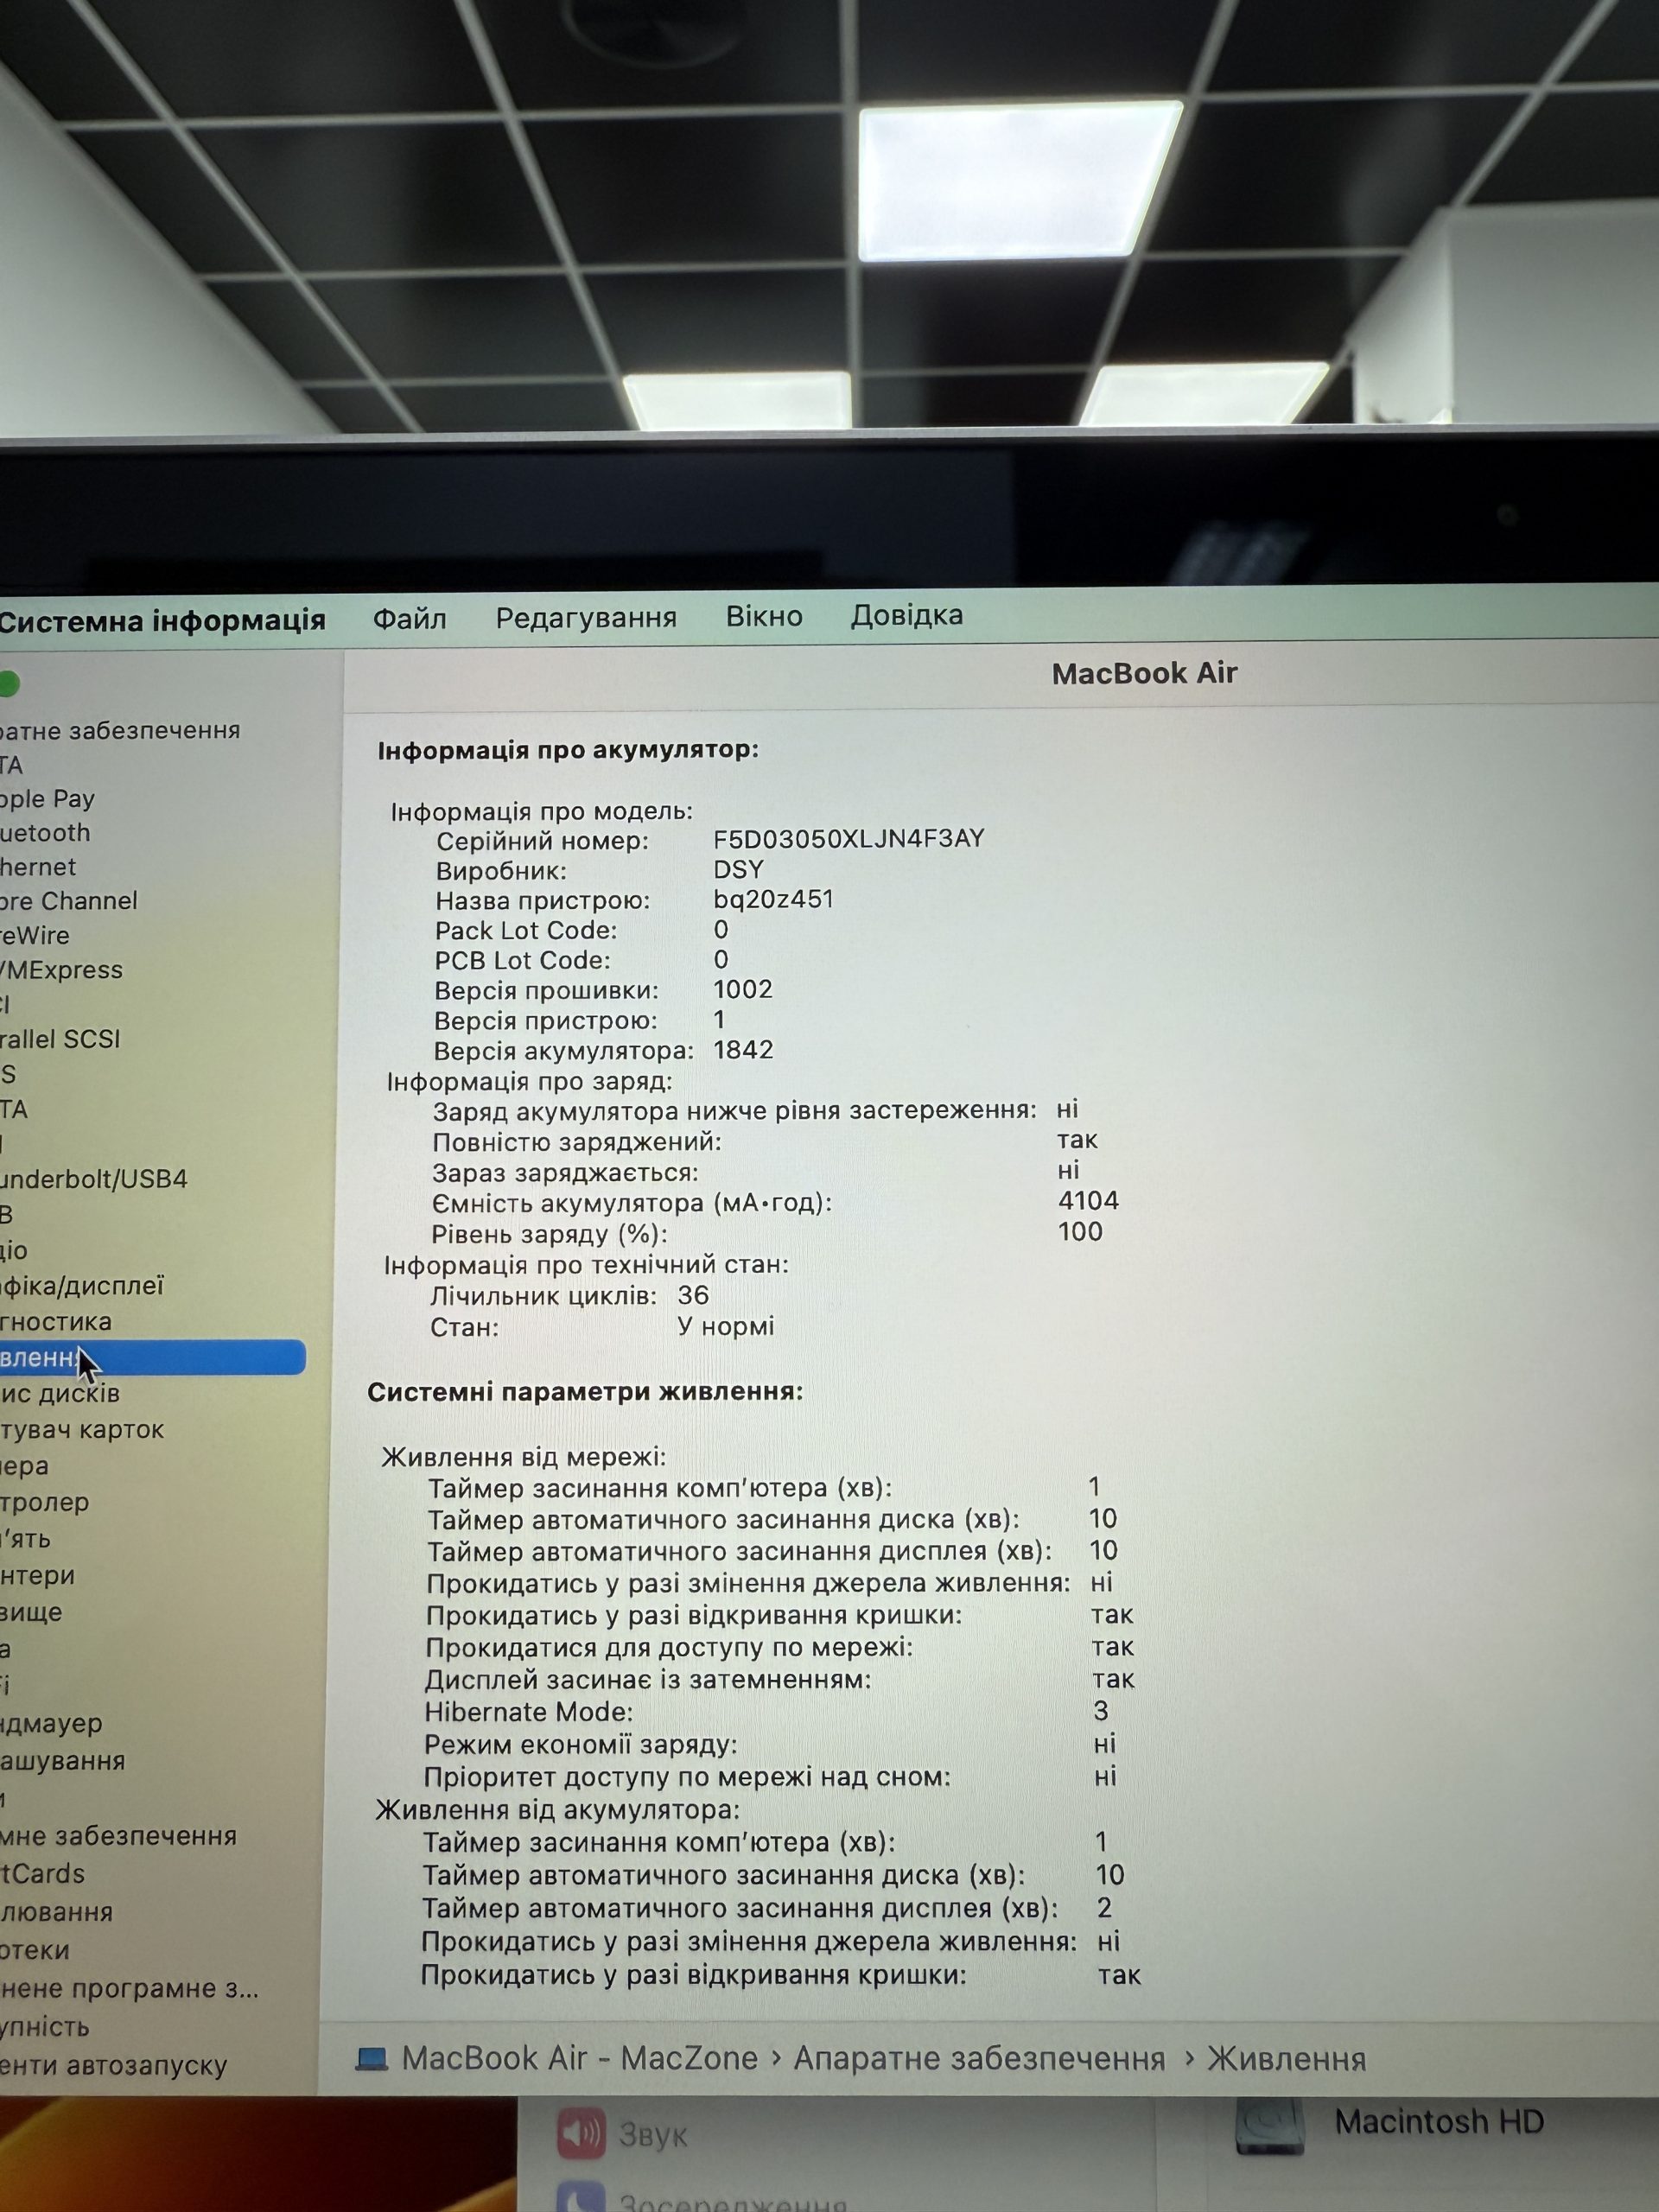Click battery version value 1842
The image size is (1659, 2212).
(x=743, y=1049)
